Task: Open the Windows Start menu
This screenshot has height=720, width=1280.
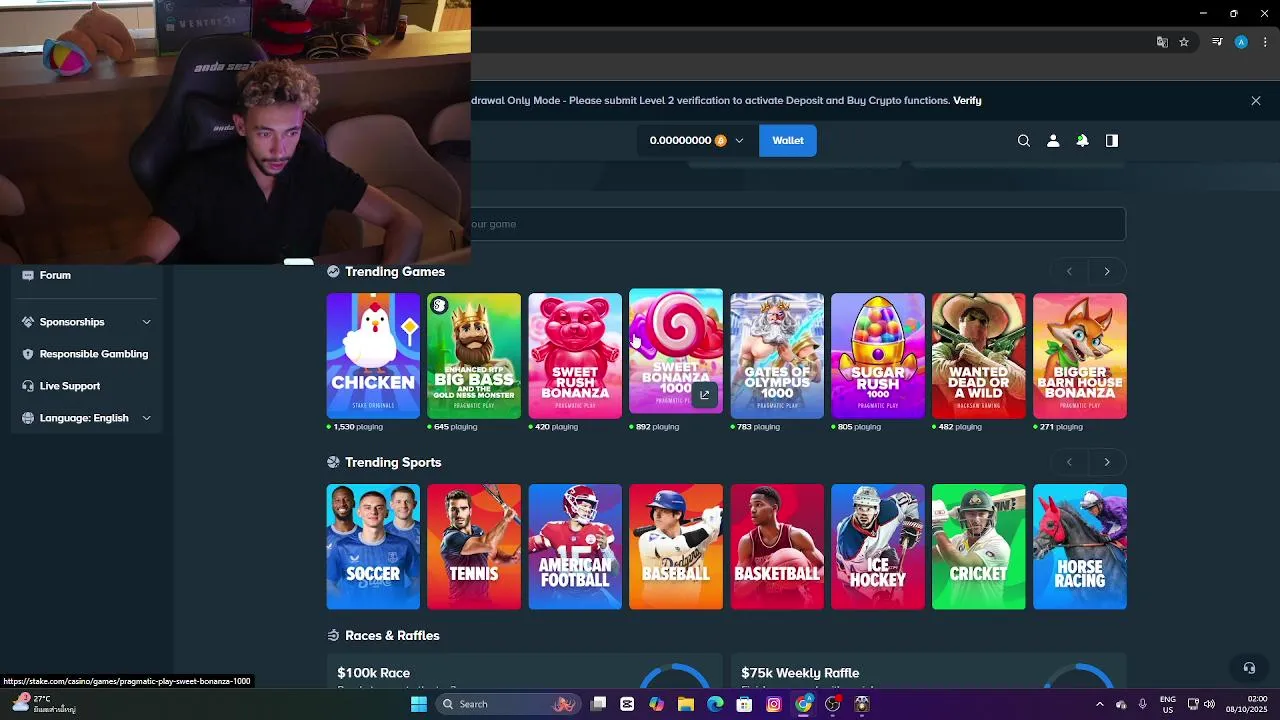Action: [419, 704]
